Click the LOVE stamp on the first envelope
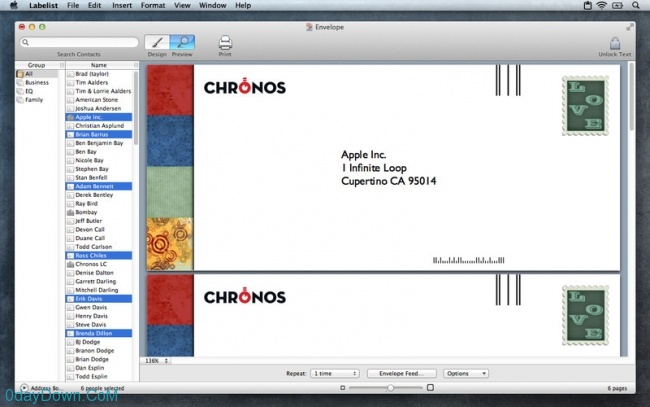The image size is (650, 407). point(585,106)
